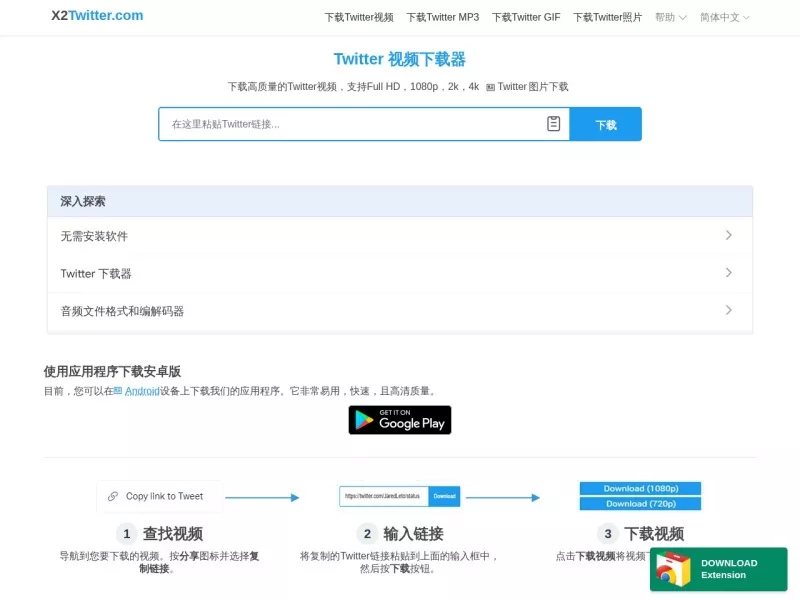
Task: Click the 深入探索 section header
Action: pos(399,202)
